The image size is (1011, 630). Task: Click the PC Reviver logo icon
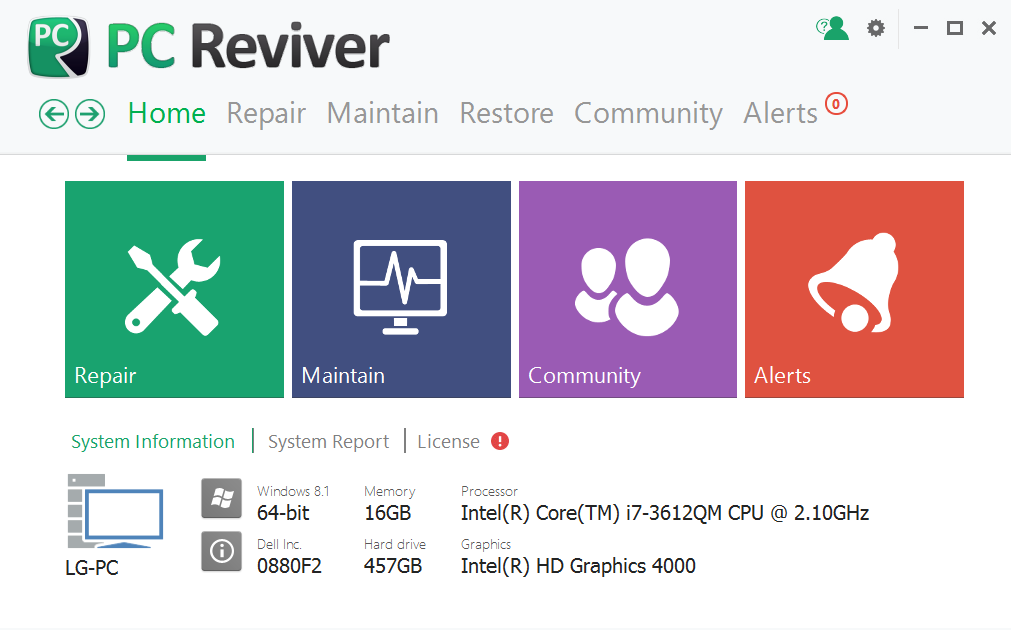[59, 47]
